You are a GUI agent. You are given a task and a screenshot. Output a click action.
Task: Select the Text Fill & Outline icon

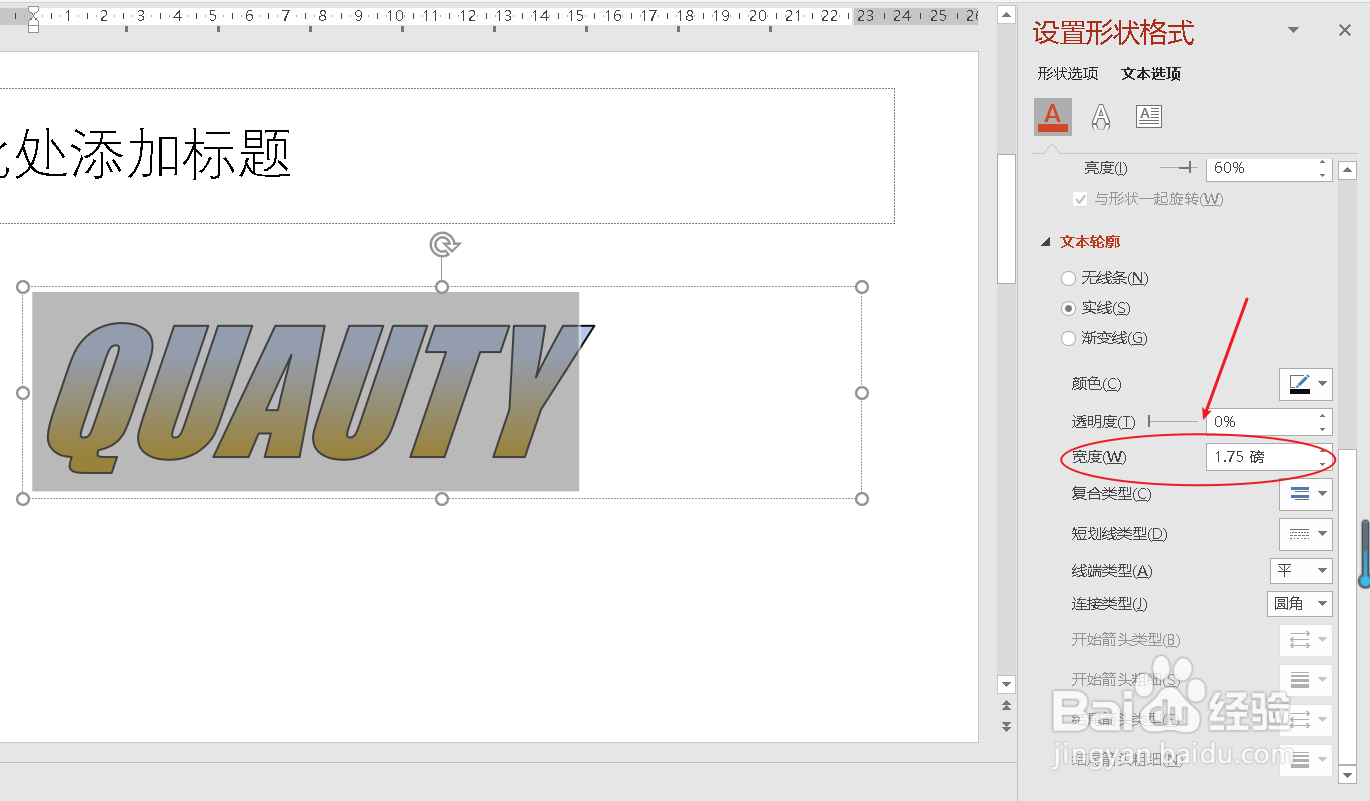coord(1052,117)
